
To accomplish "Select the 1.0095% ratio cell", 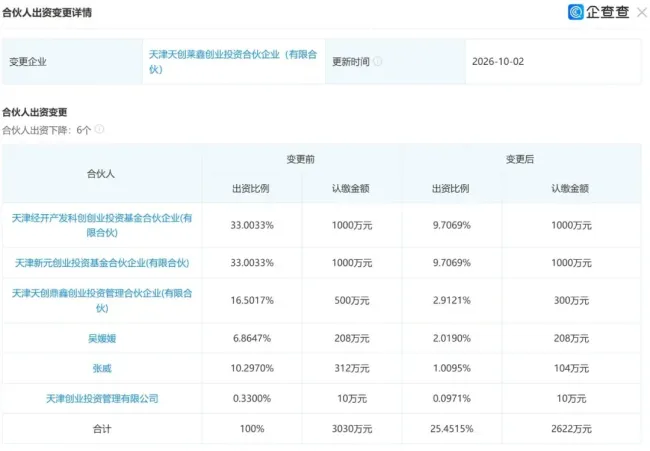I will (x=452, y=368).
